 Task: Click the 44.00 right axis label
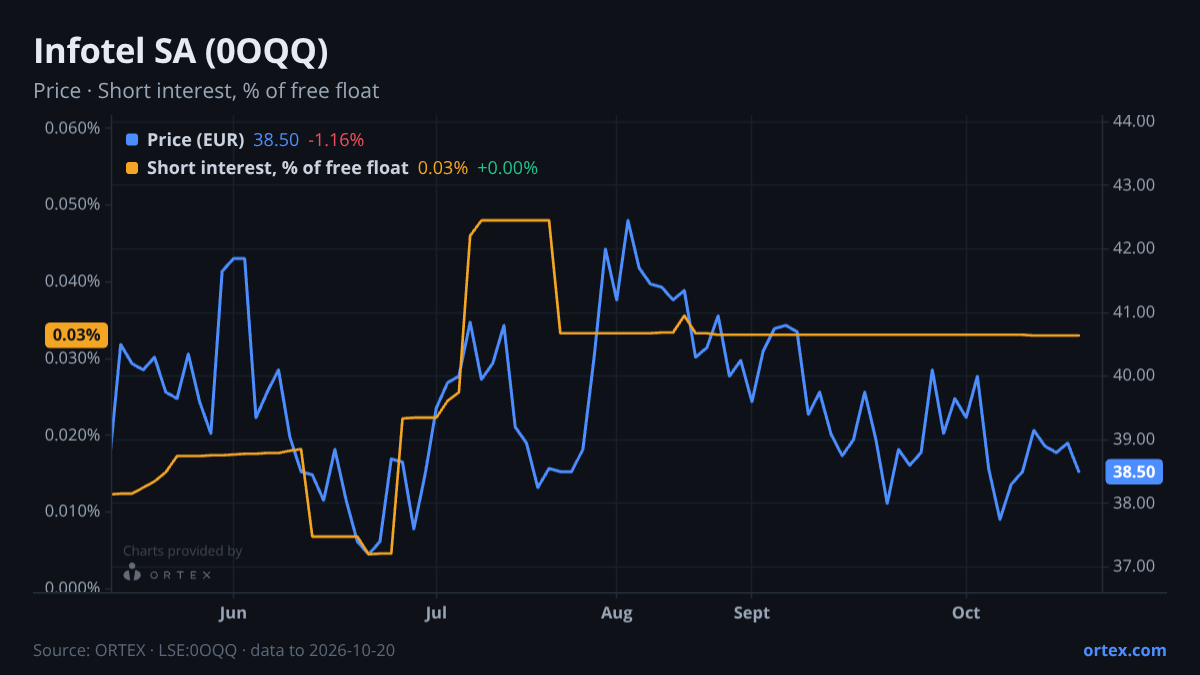pyautogui.click(x=1133, y=121)
